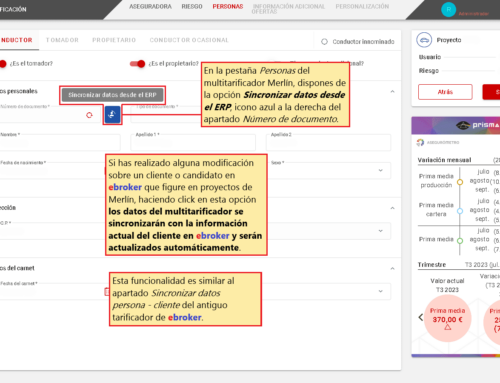The height and width of the screenshot is (383, 500).
Task: Open the Sexo dropdown
Action: [x=380, y=170]
